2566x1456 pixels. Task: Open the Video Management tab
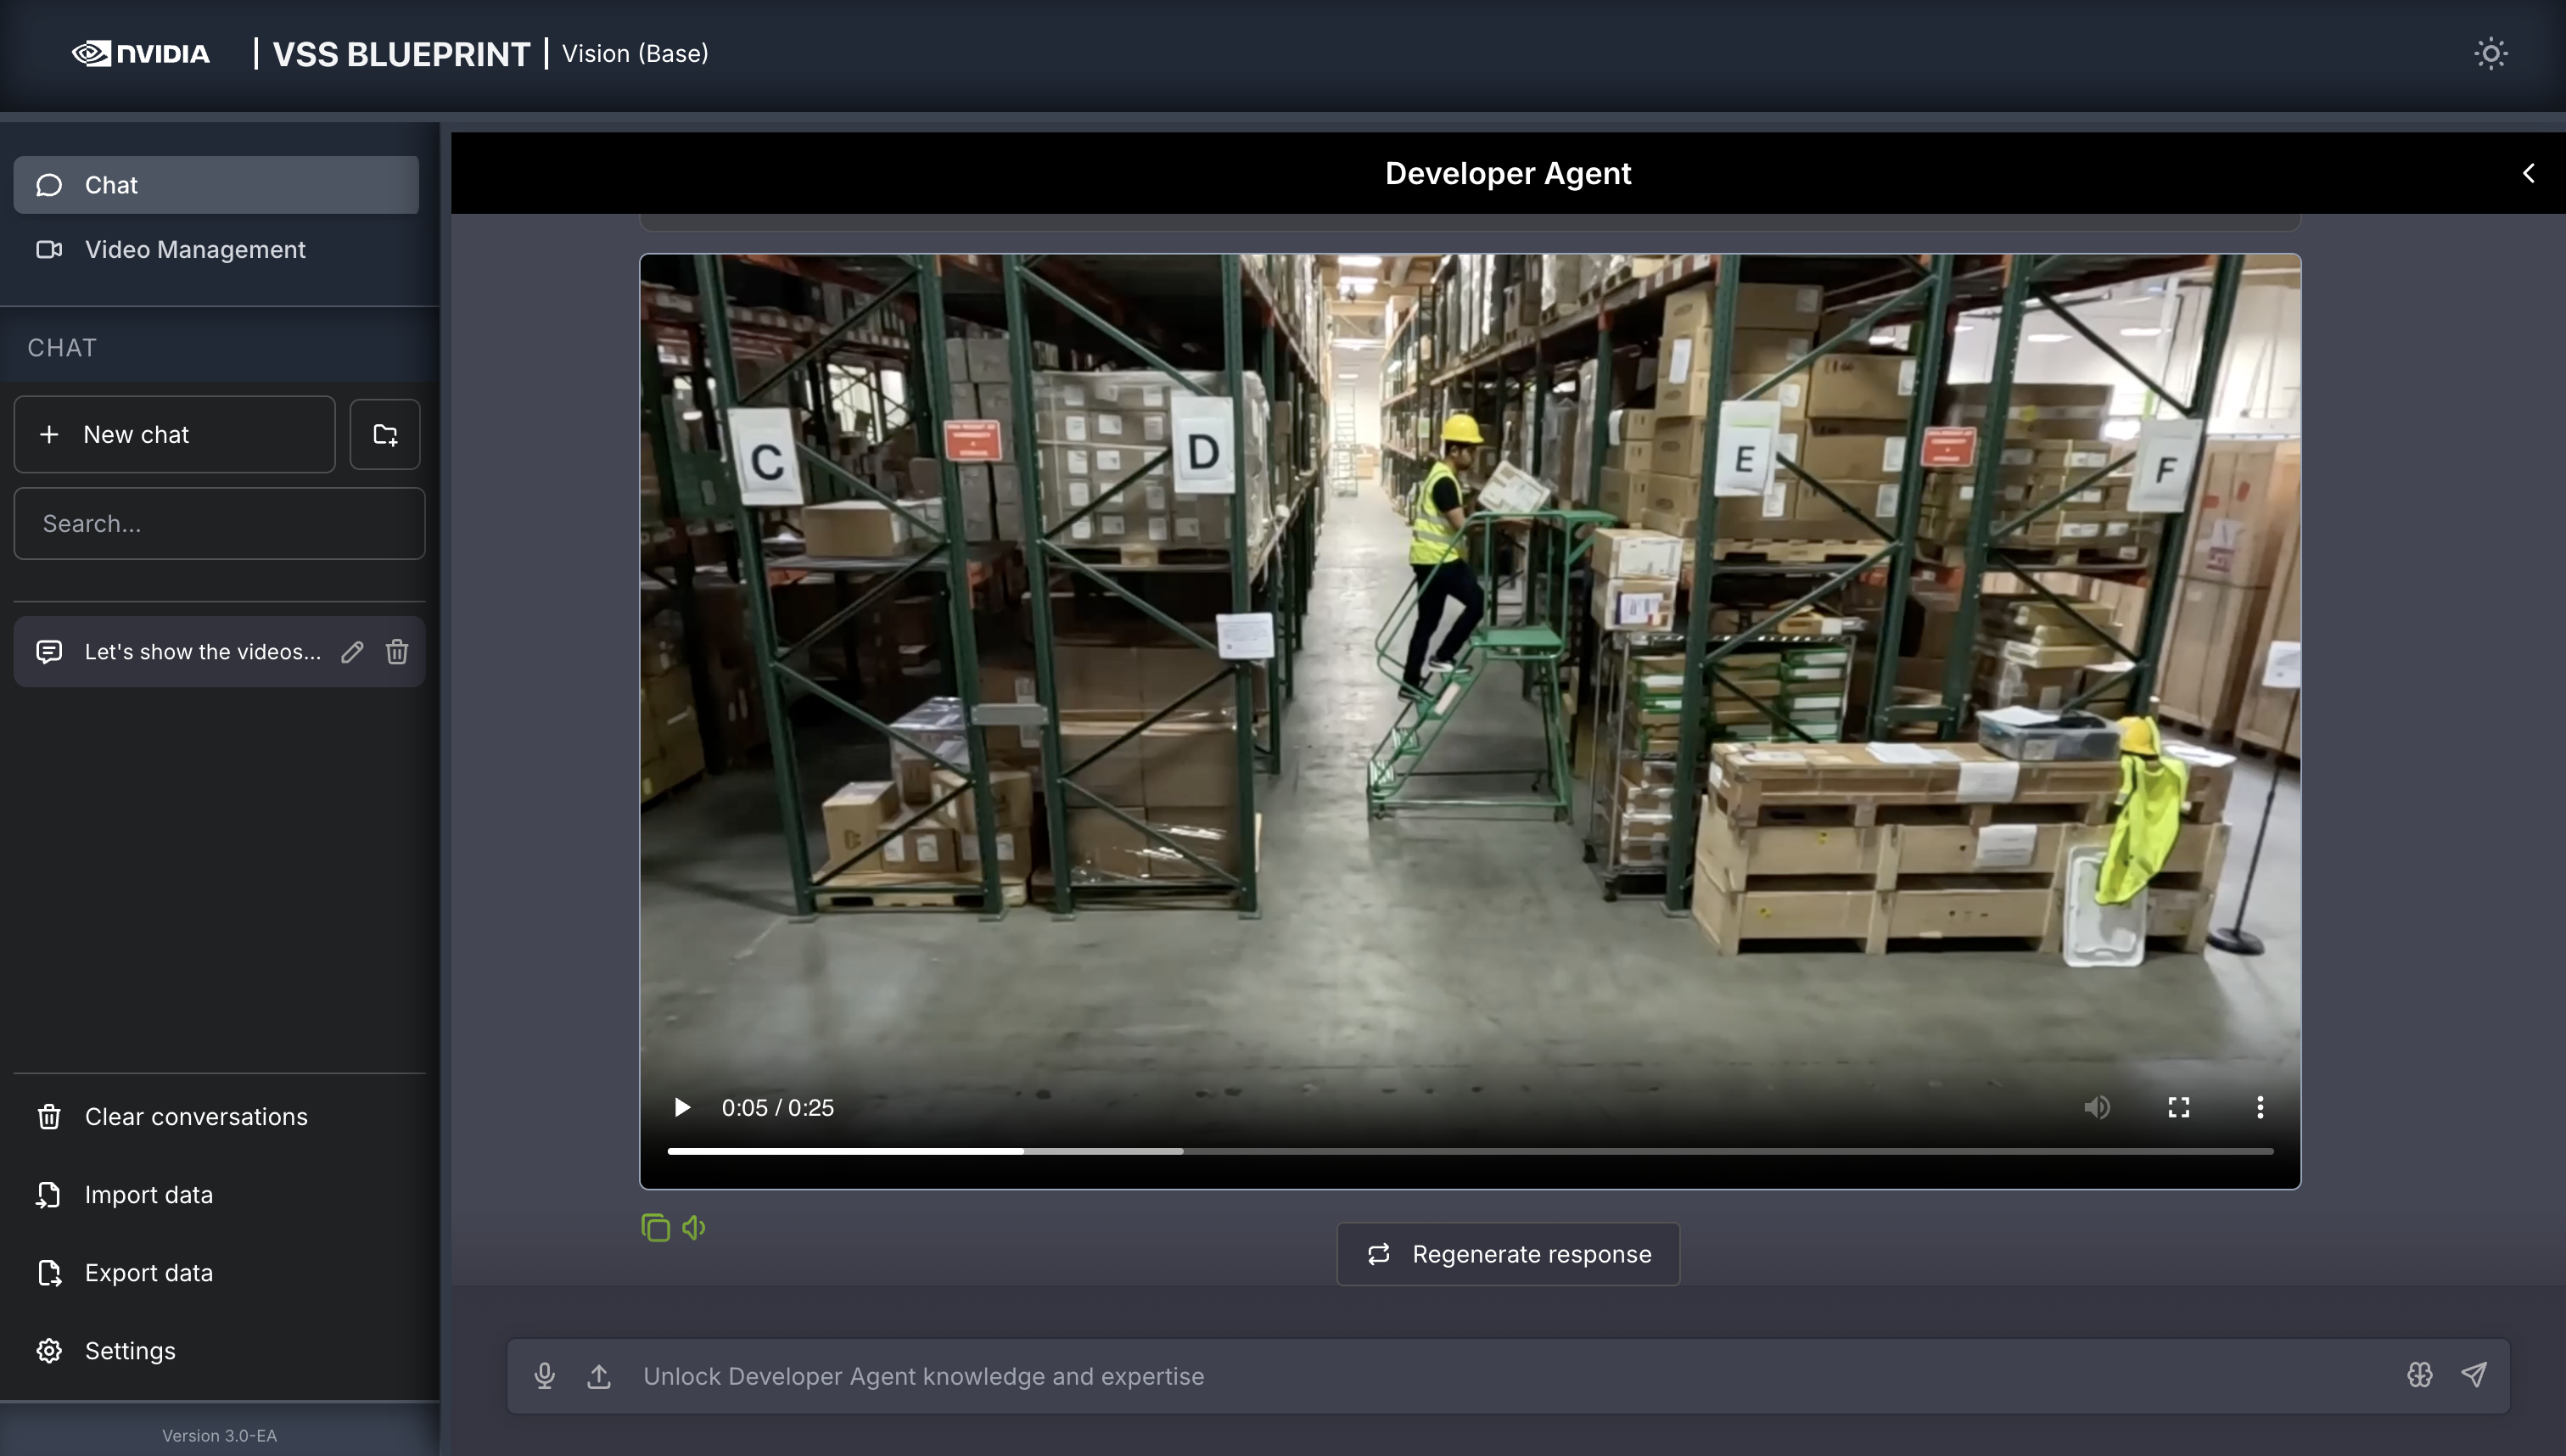(195, 249)
